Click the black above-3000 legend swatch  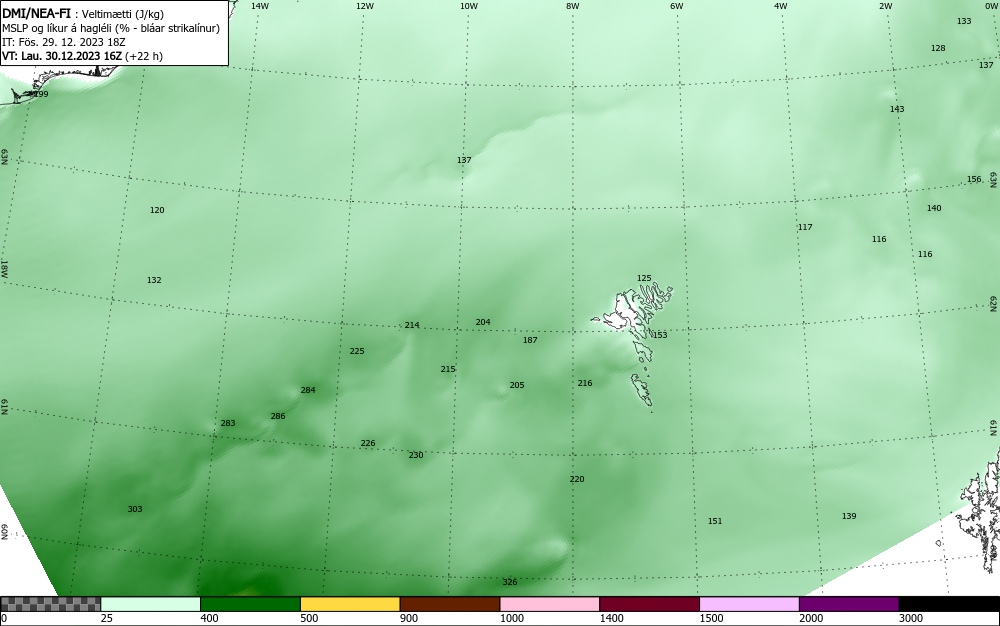pyautogui.click(x=949, y=604)
